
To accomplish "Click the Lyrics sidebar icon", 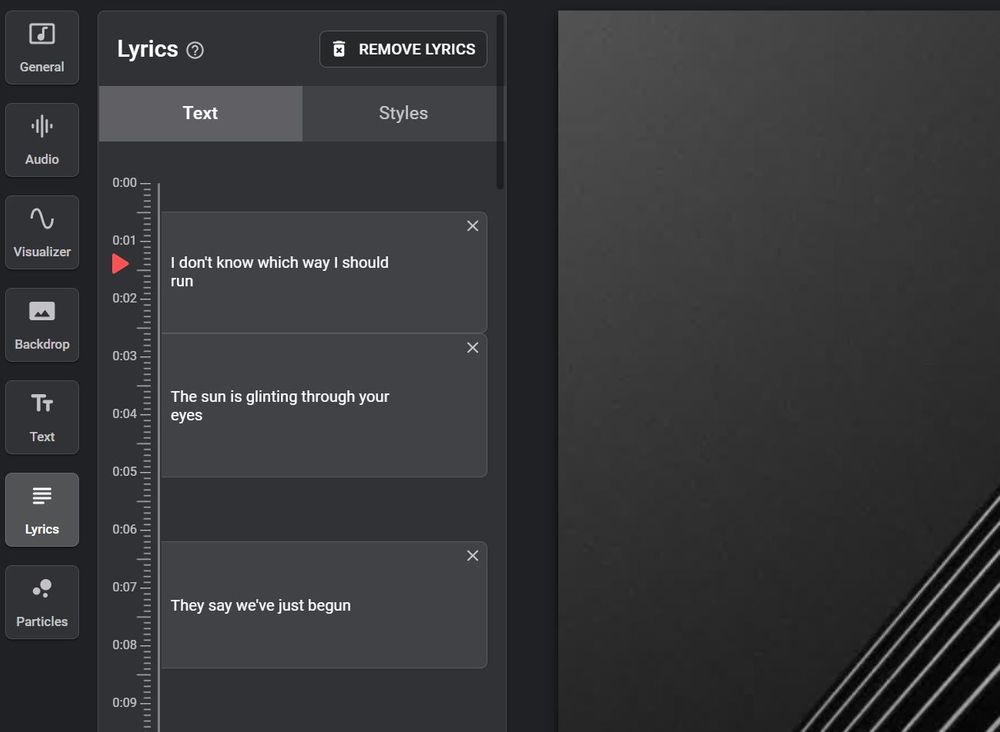I will tap(42, 509).
